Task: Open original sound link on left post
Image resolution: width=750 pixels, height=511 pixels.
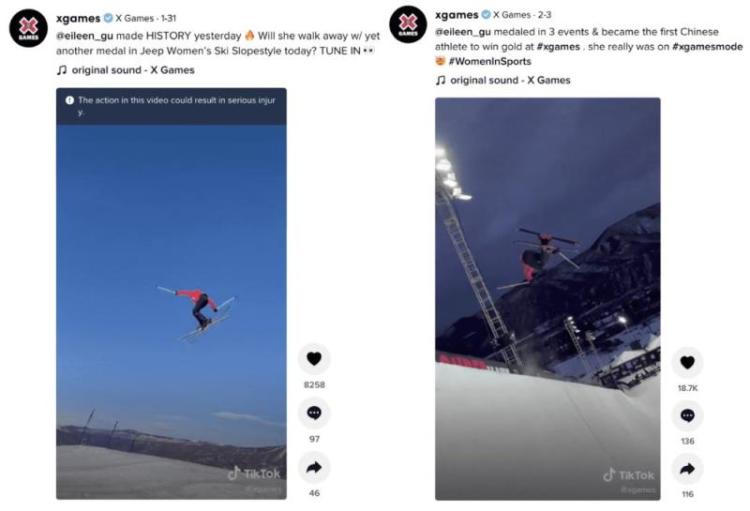Action: [x=131, y=70]
